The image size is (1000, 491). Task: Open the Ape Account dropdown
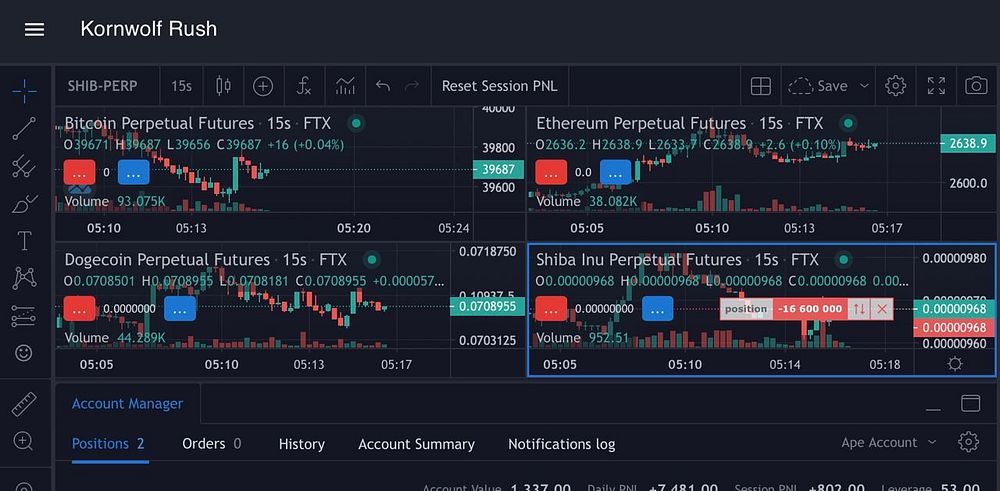click(x=888, y=442)
